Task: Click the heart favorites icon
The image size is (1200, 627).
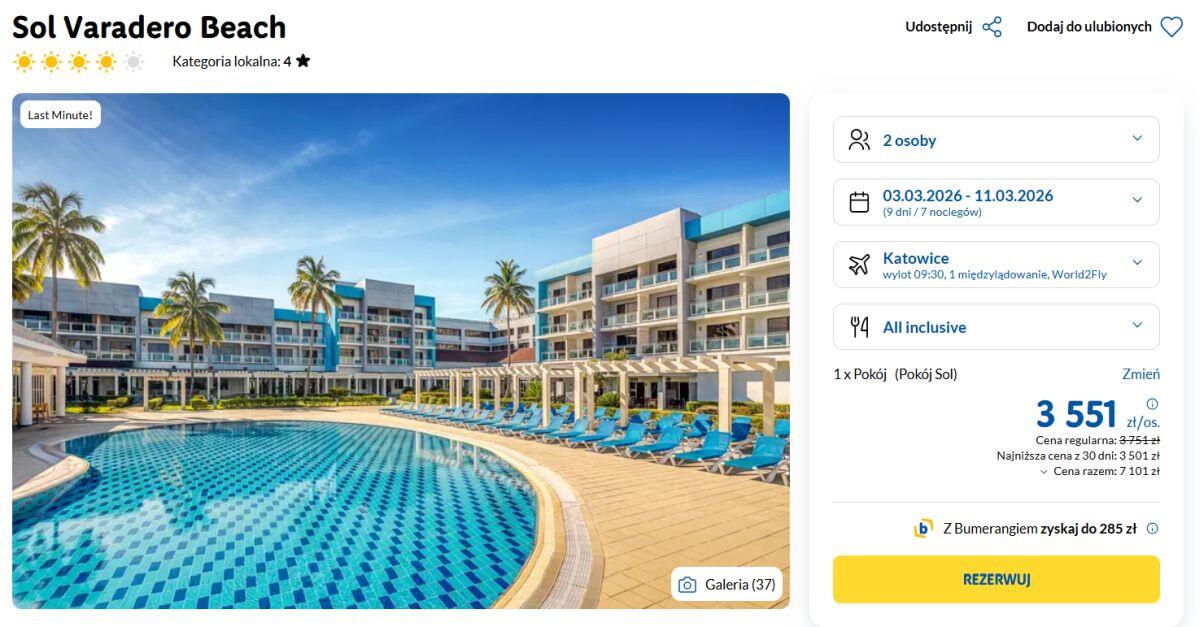Action: 1171,27
